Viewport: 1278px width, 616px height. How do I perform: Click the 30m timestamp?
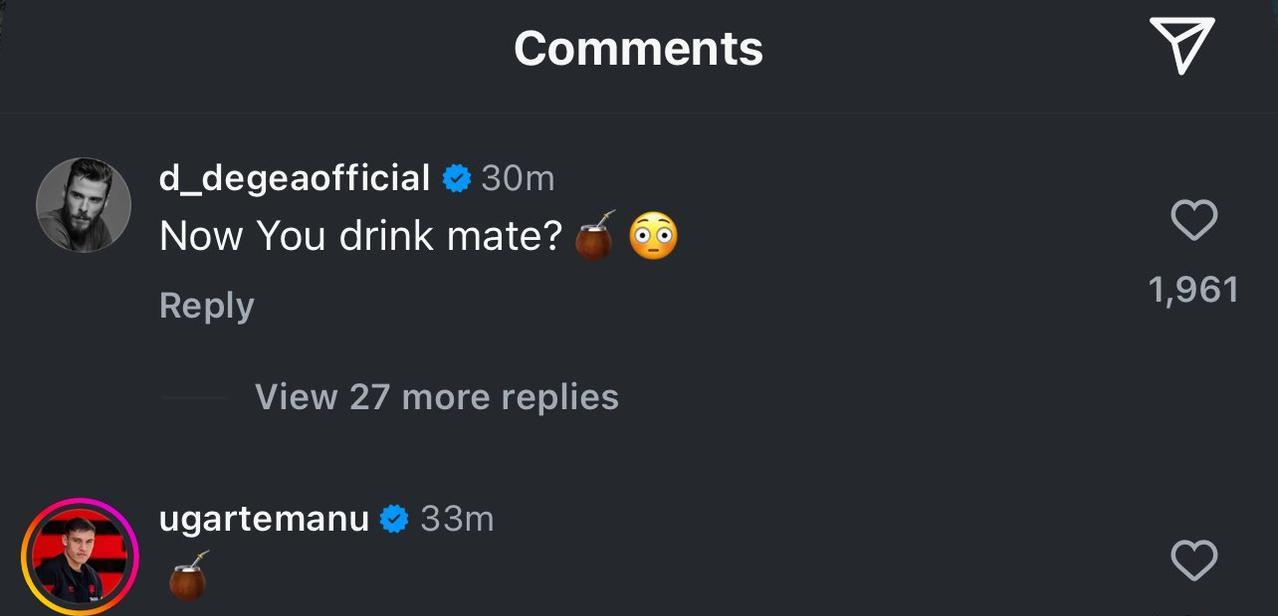(517, 178)
